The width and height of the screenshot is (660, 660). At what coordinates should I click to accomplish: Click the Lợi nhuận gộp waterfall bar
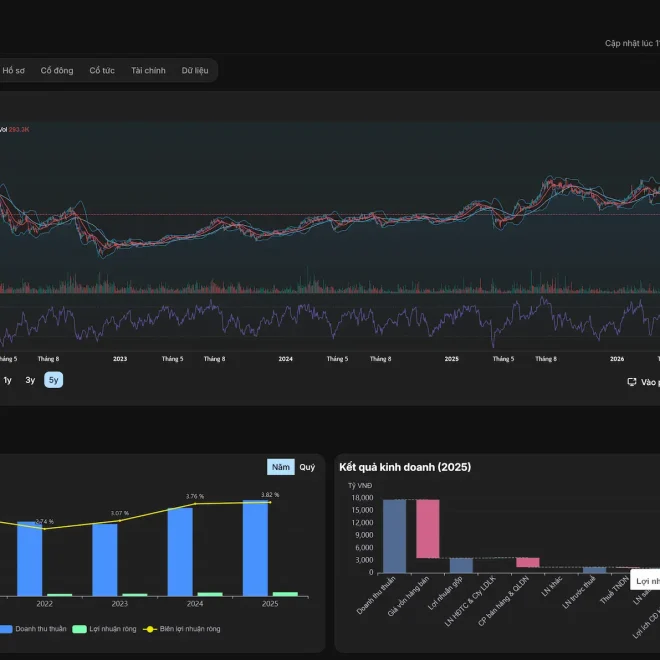[x=461, y=565]
